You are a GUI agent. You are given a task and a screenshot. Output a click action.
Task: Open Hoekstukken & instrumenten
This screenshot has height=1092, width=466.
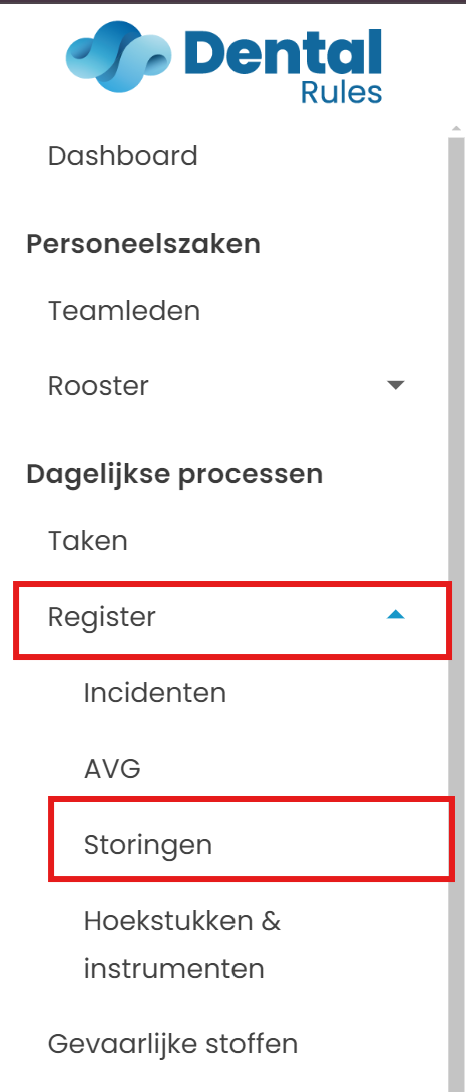[x=182, y=944]
